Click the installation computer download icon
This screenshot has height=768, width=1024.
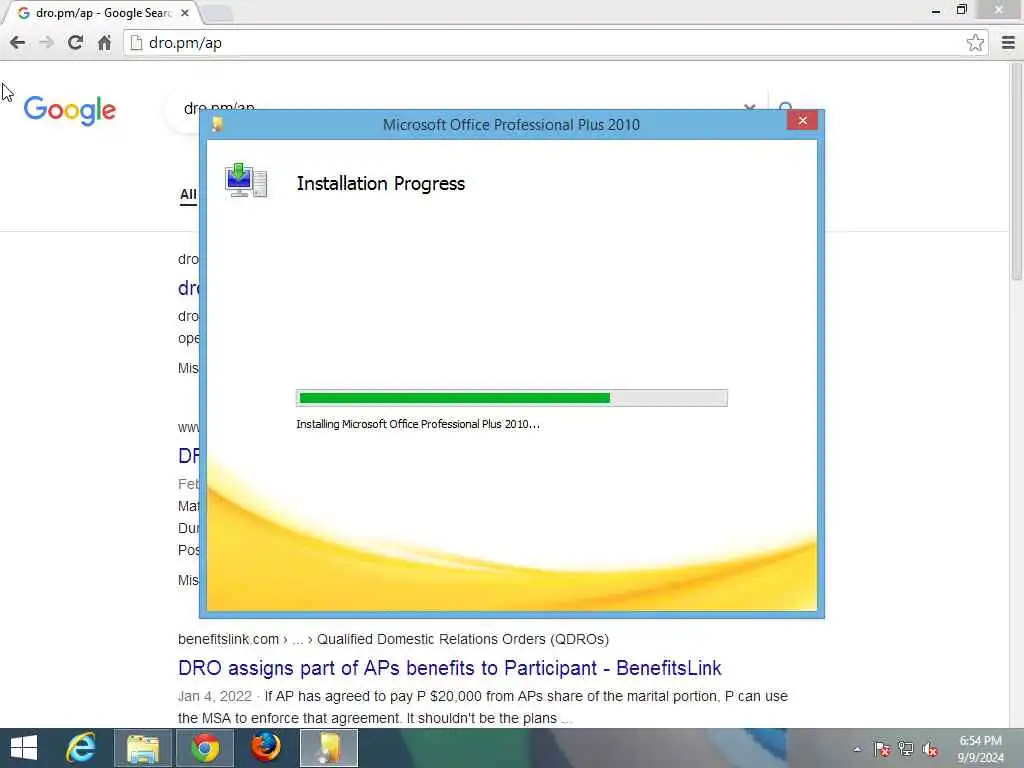pos(246,180)
